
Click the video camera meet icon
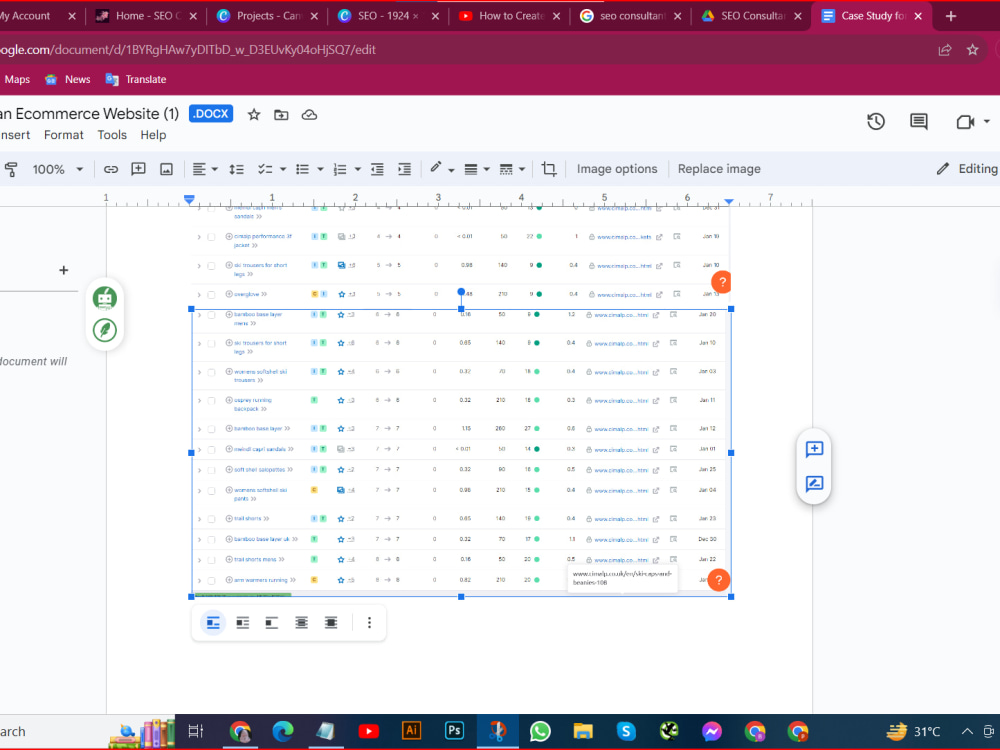(966, 121)
